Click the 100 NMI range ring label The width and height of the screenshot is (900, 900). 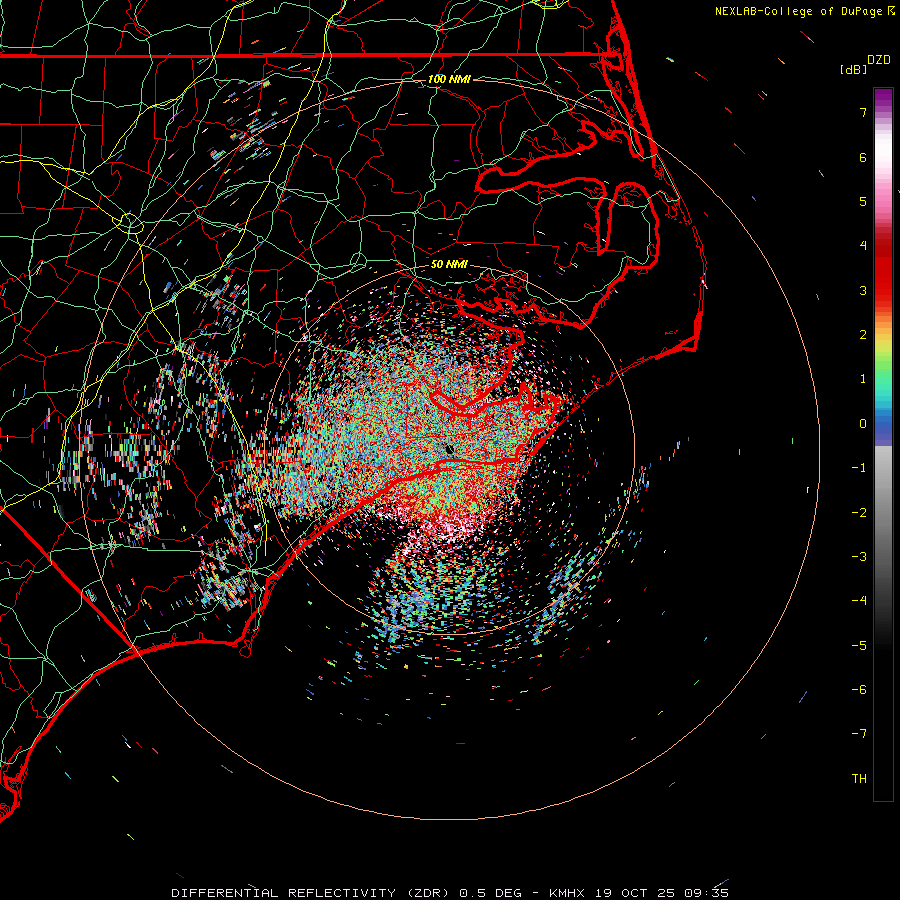point(449,79)
